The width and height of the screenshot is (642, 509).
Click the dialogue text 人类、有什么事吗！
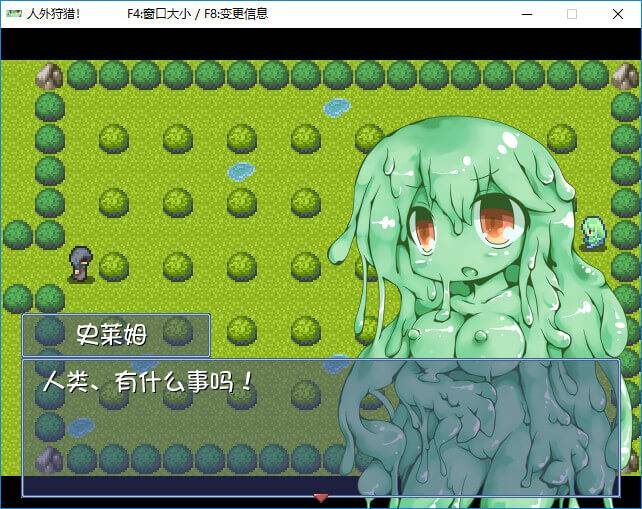[148, 385]
